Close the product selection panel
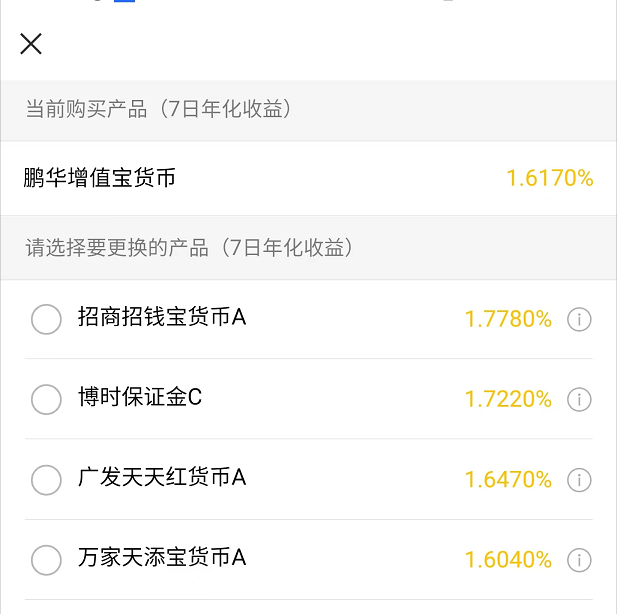Image resolution: width=617 pixels, height=614 pixels. pyautogui.click(x=31, y=44)
